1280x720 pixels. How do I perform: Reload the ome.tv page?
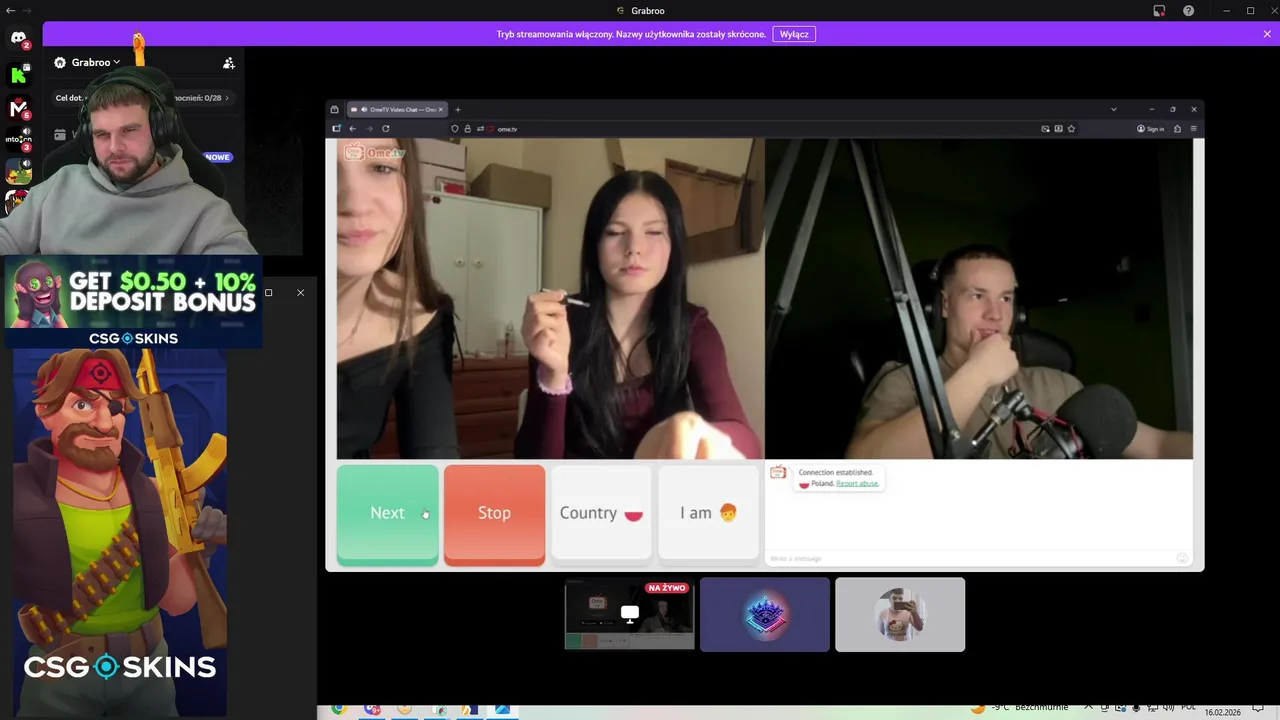385,129
